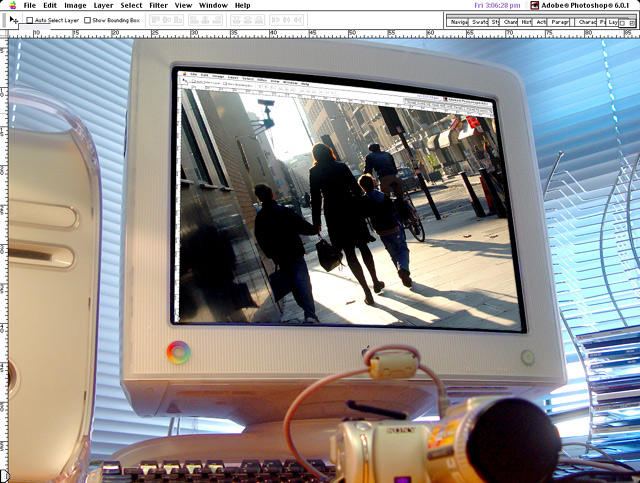
Task: Switch to the Navigator palette tab
Action: click(x=458, y=21)
